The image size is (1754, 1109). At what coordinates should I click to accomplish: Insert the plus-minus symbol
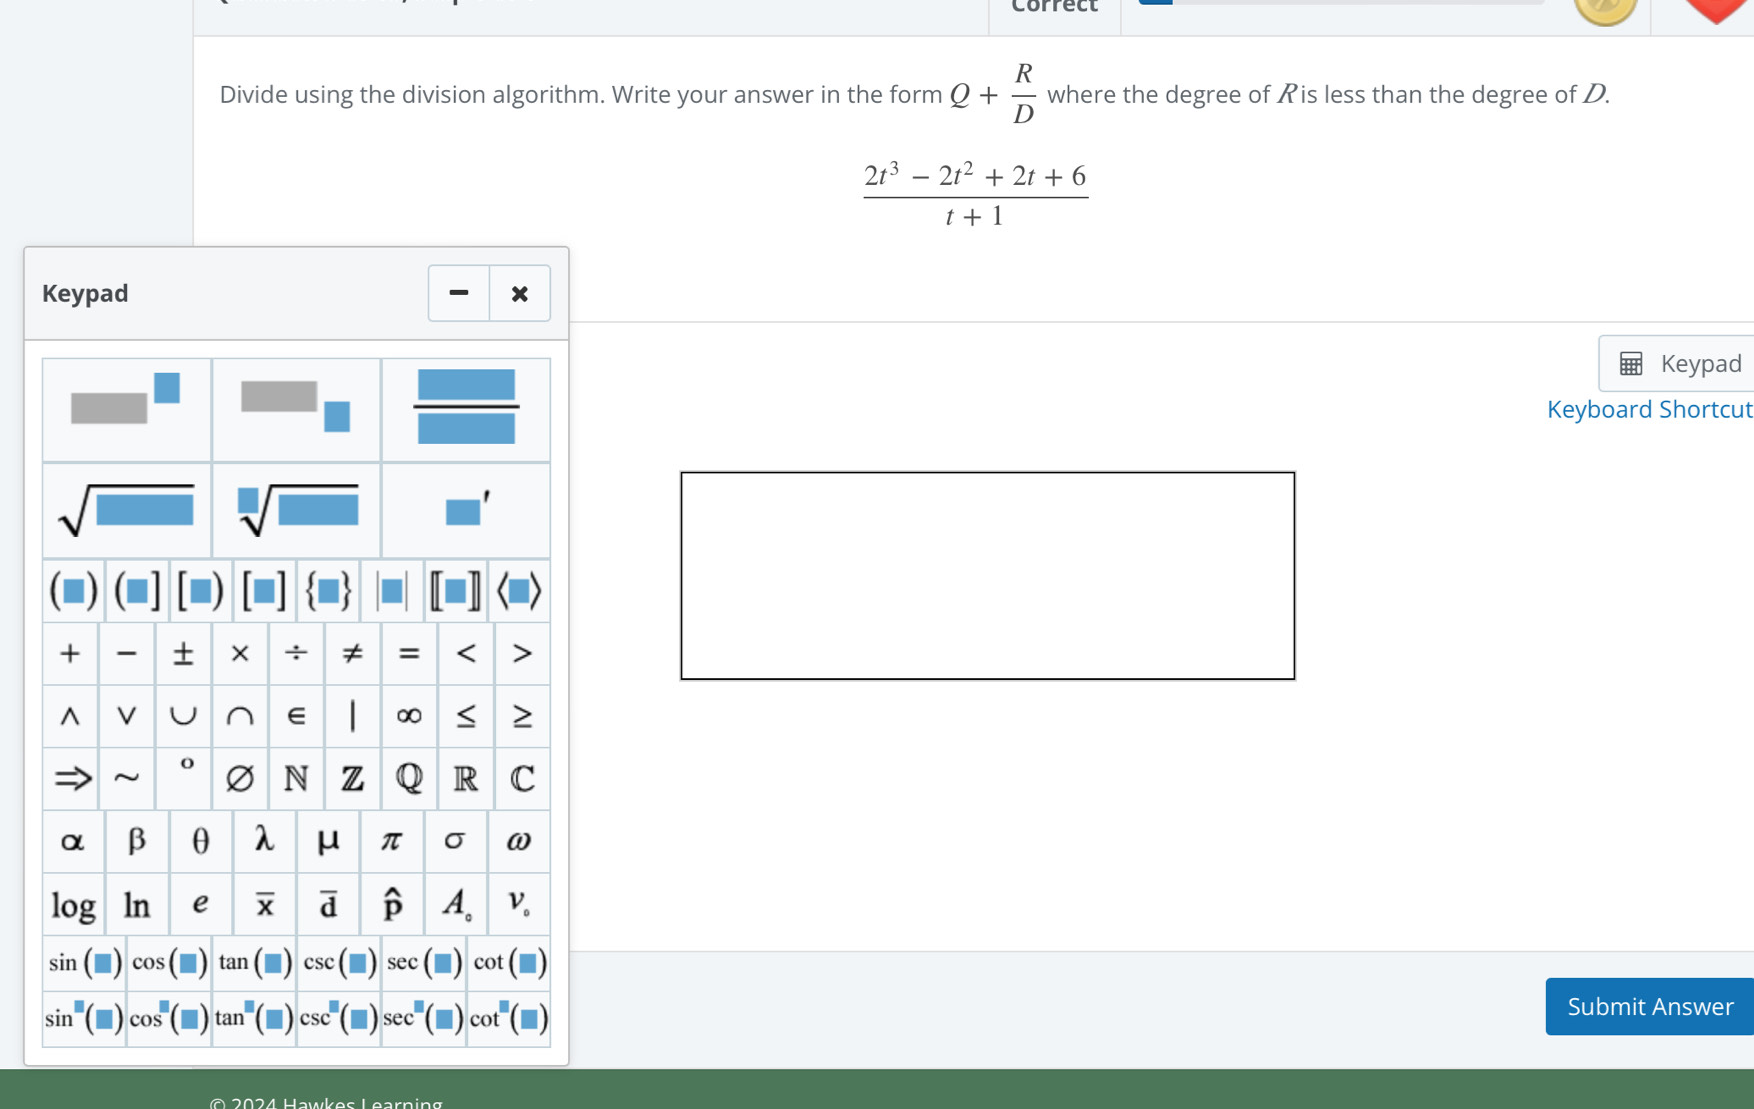pos(183,653)
